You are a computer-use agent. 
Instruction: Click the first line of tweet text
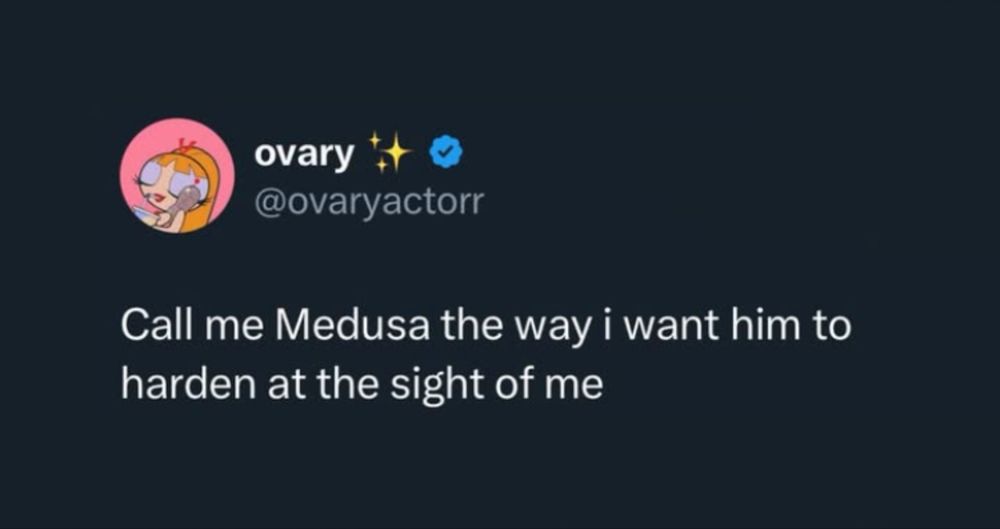coord(486,328)
